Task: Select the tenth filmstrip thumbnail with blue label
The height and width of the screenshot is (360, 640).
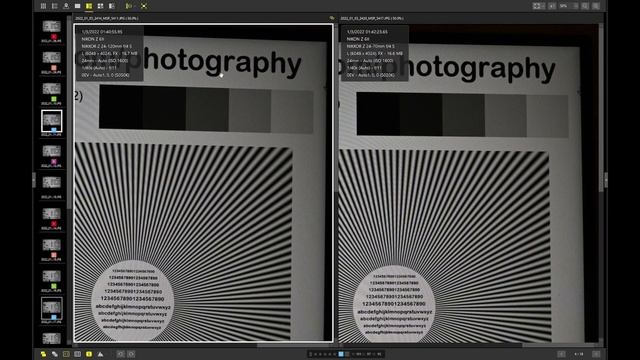Action: tap(51, 308)
